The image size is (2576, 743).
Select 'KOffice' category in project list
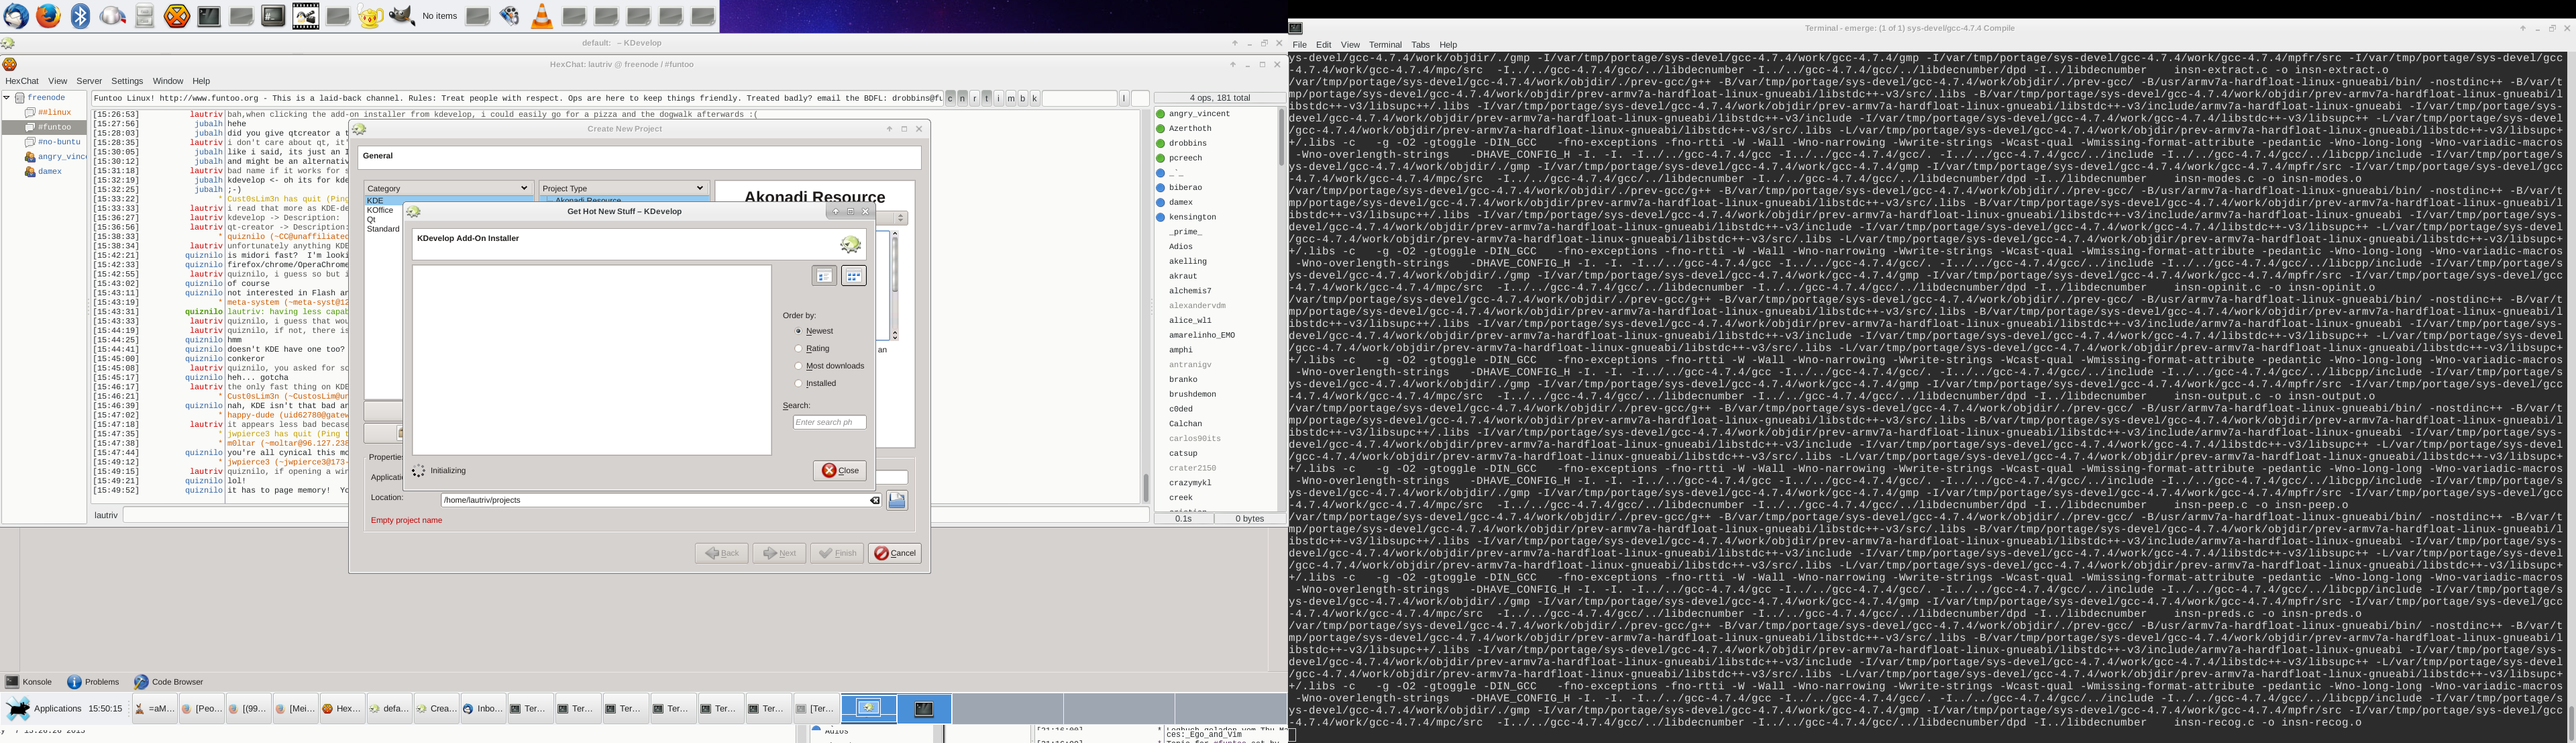coord(380,210)
